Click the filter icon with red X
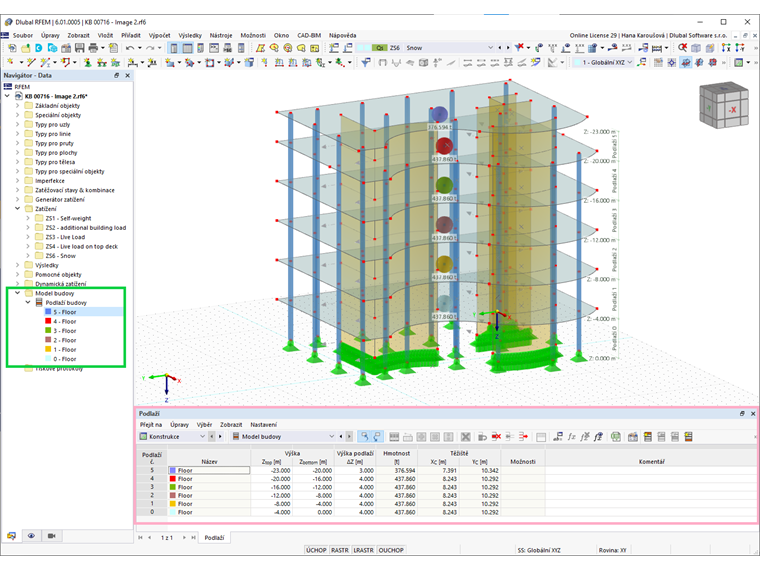The width and height of the screenshot is (760, 570). (519, 48)
